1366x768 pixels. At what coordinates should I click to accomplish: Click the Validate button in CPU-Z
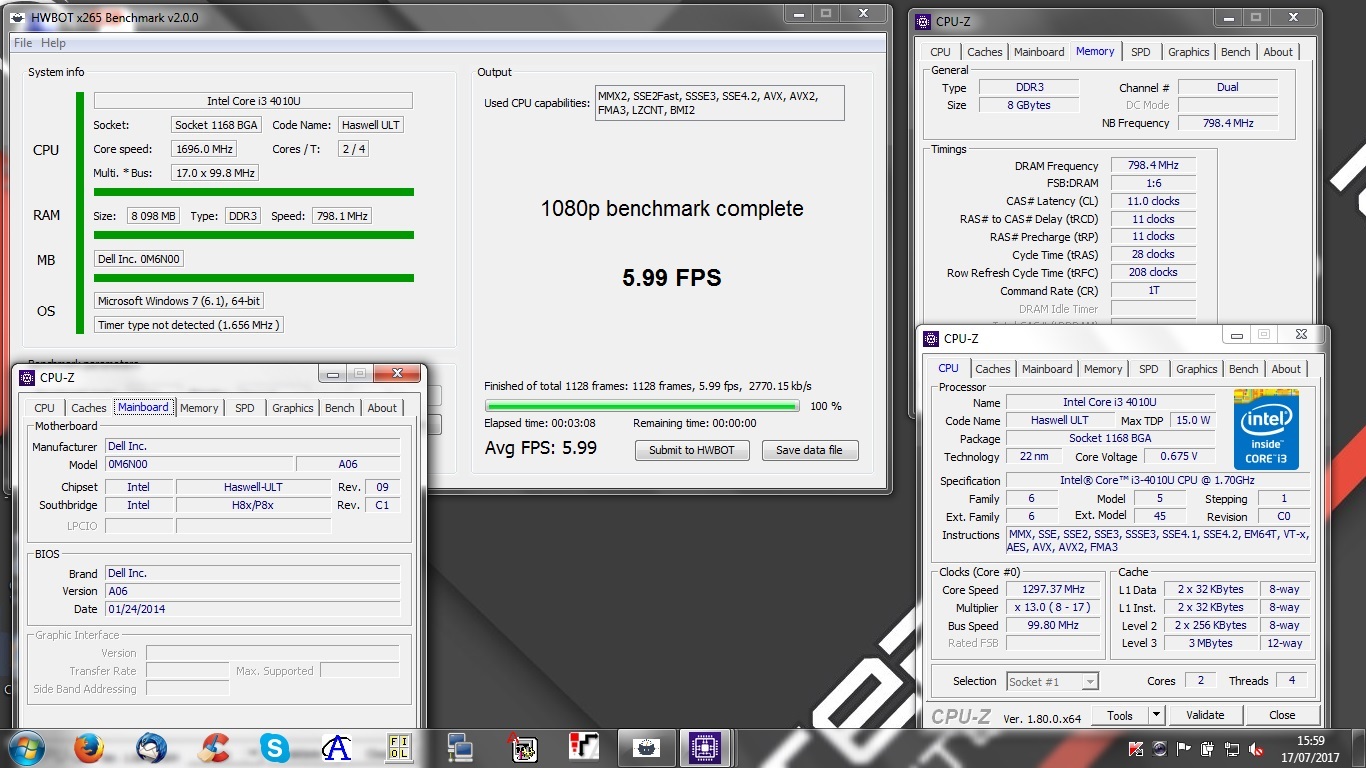click(x=1205, y=715)
